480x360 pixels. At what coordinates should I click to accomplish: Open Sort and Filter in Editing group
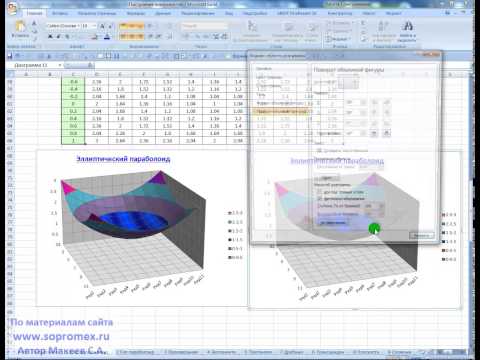(x=383, y=32)
